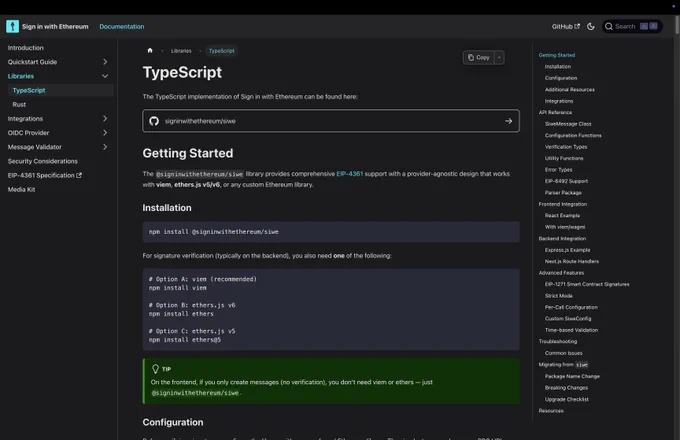The image size is (680, 440).
Task: Jump to Common Issues in contents
Action: (564, 353)
